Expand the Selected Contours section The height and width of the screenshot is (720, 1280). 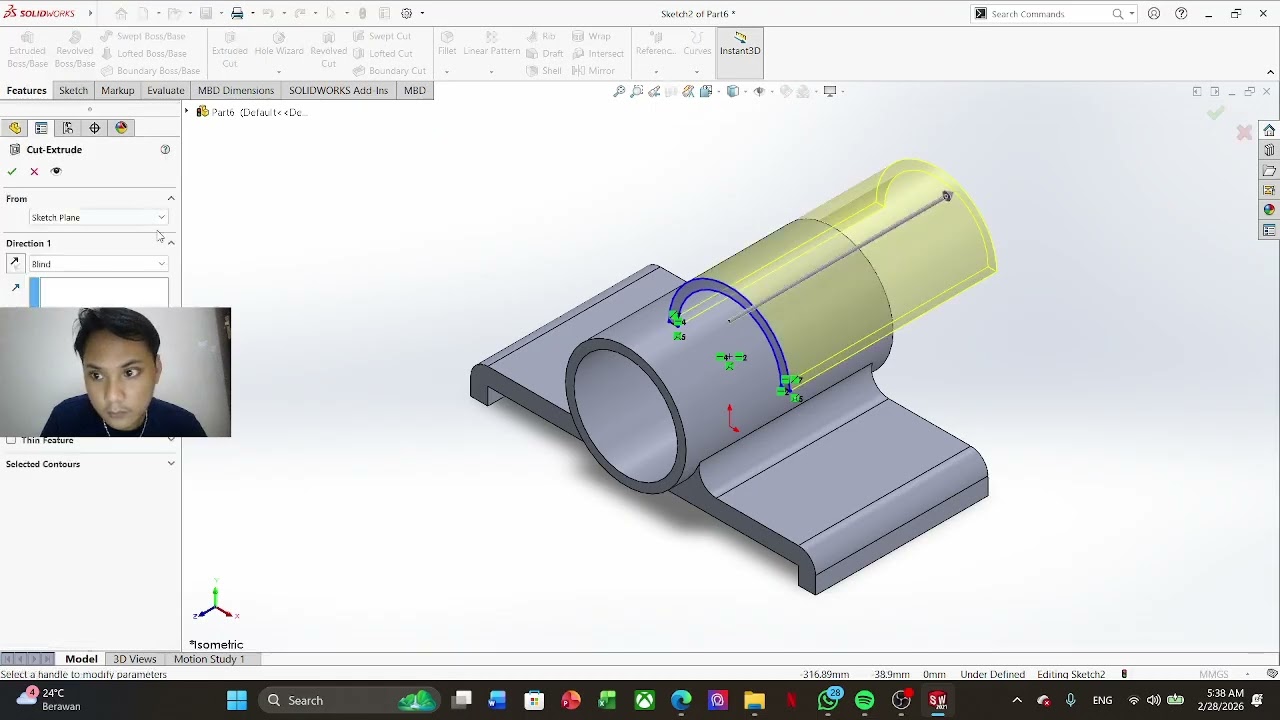[x=171, y=464]
